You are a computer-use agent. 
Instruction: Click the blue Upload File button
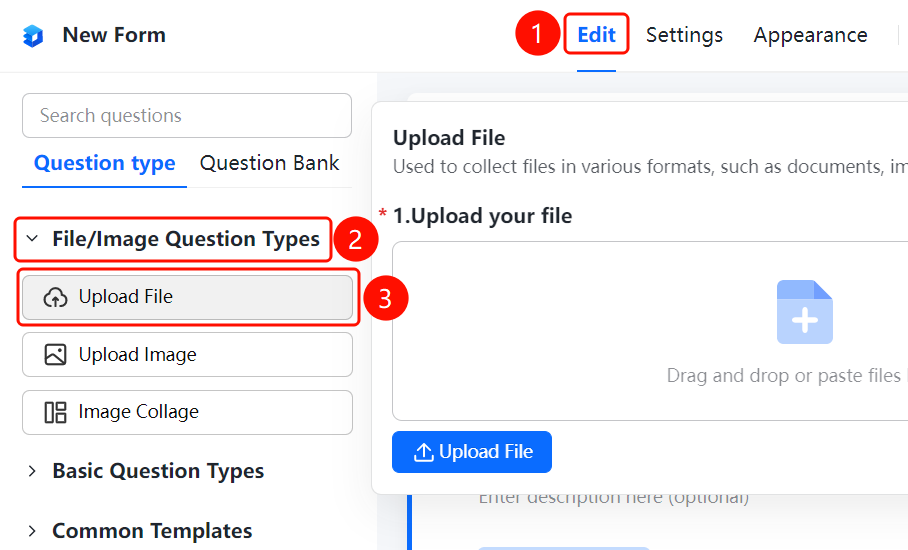(x=471, y=452)
